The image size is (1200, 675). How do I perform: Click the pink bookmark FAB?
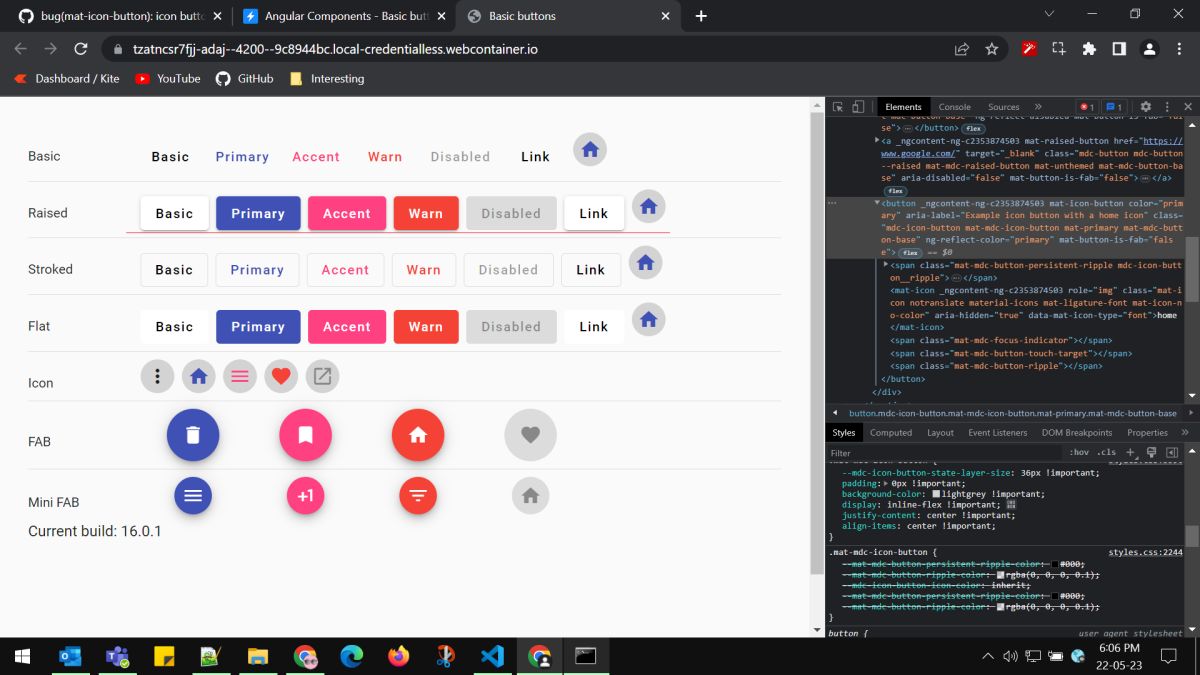pyautogui.click(x=305, y=435)
